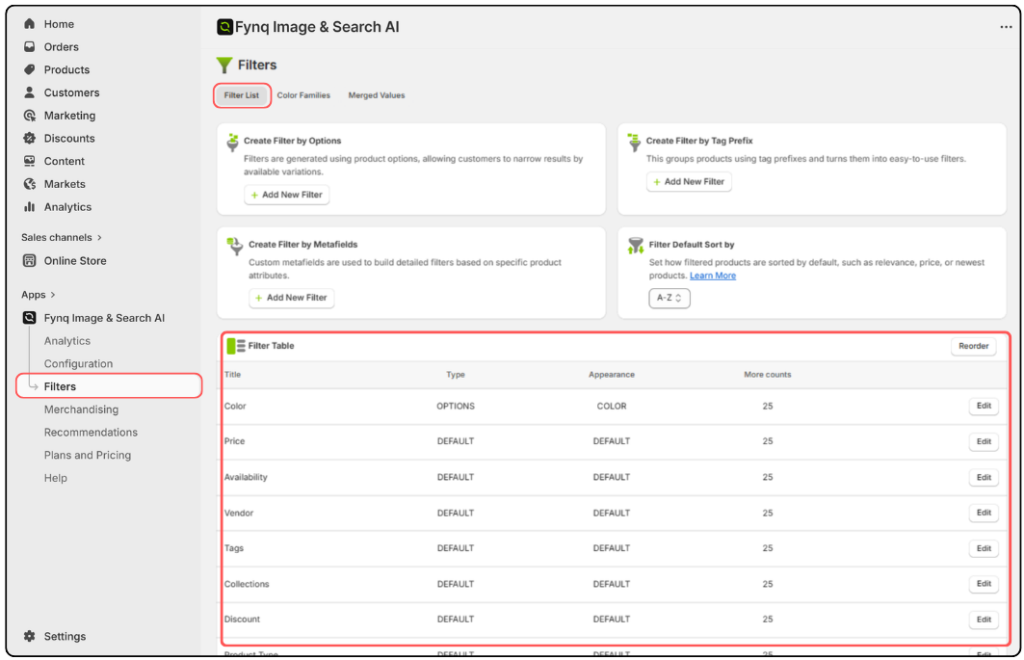1024x660 pixels.
Task: Open Help in Fynq submenu
Action: 56,478
